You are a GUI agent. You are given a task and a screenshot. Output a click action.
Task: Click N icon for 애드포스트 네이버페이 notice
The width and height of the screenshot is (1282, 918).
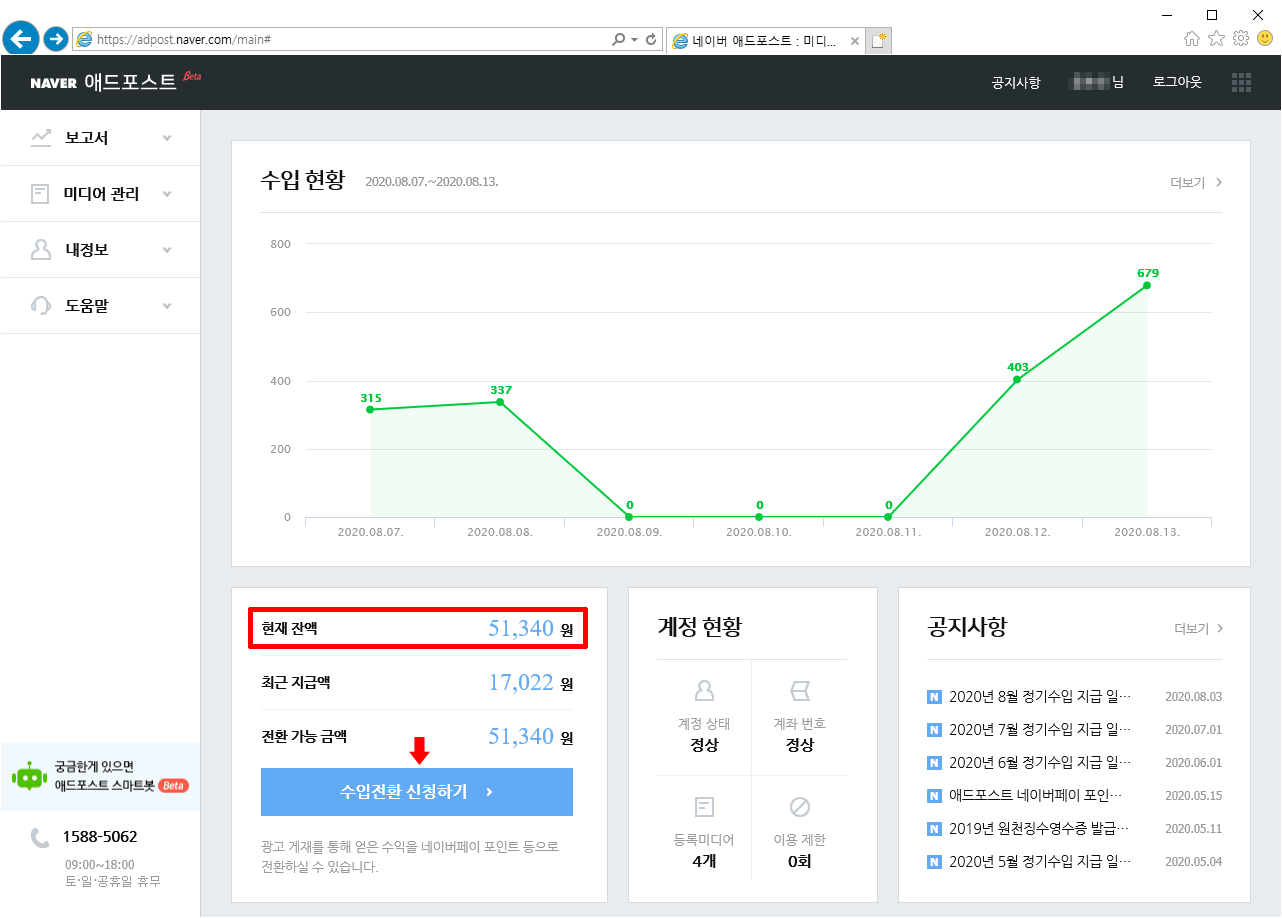[x=935, y=796]
